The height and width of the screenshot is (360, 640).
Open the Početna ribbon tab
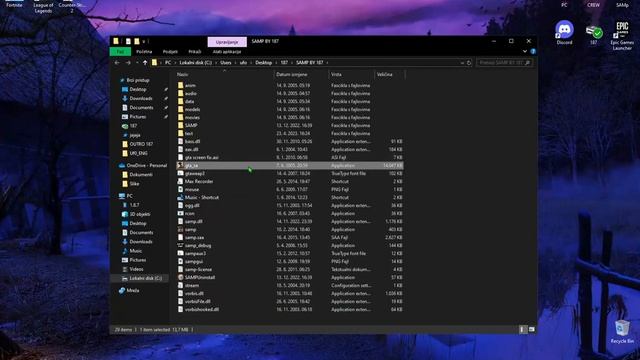[144, 52]
